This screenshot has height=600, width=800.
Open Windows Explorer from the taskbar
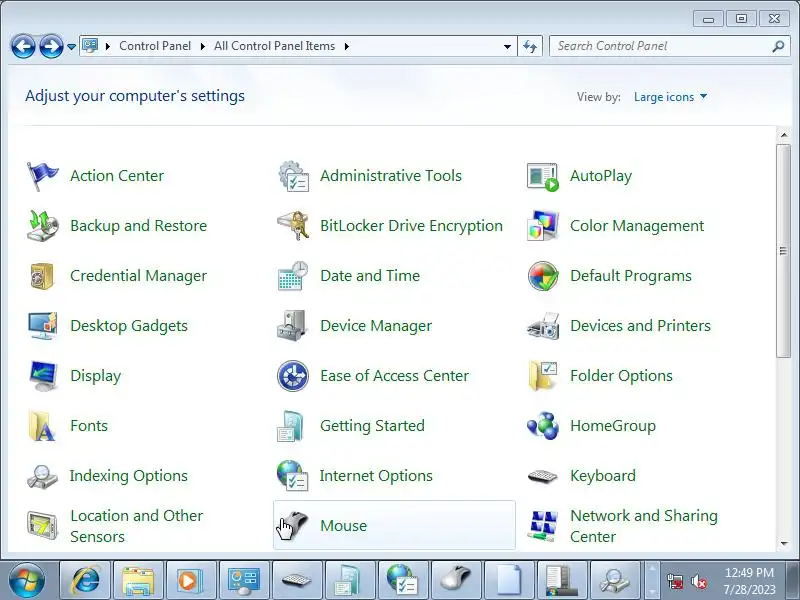tap(138, 581)
